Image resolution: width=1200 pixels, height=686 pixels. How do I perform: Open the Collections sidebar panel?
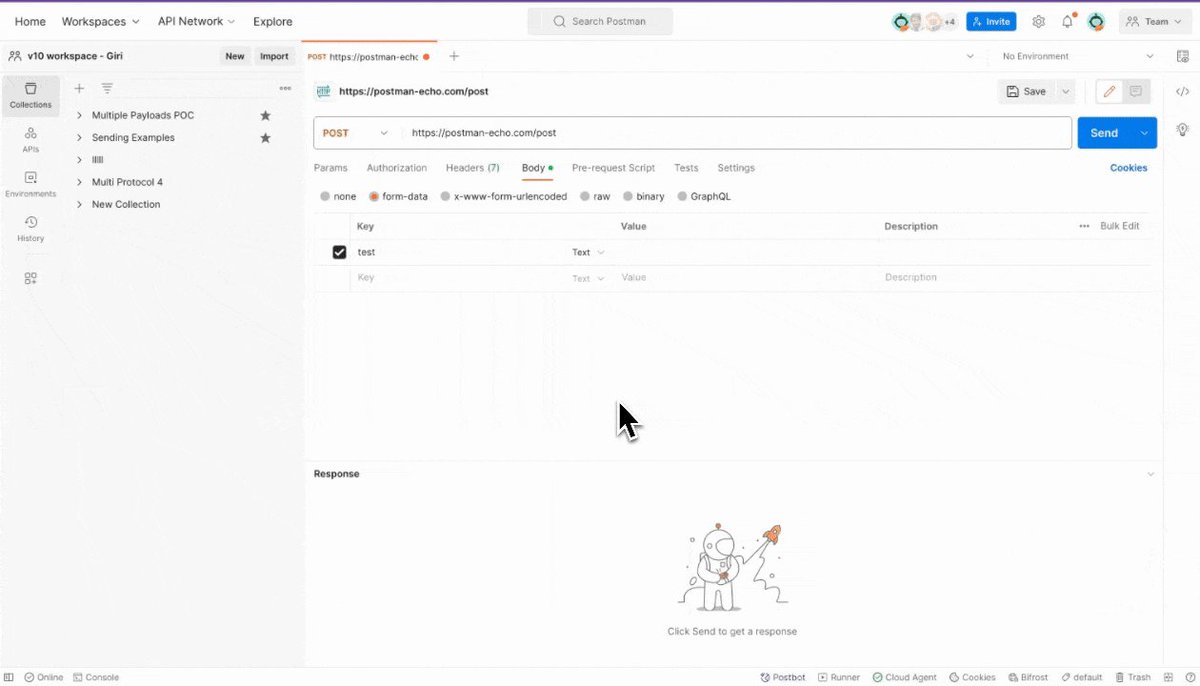coord(30,95)
